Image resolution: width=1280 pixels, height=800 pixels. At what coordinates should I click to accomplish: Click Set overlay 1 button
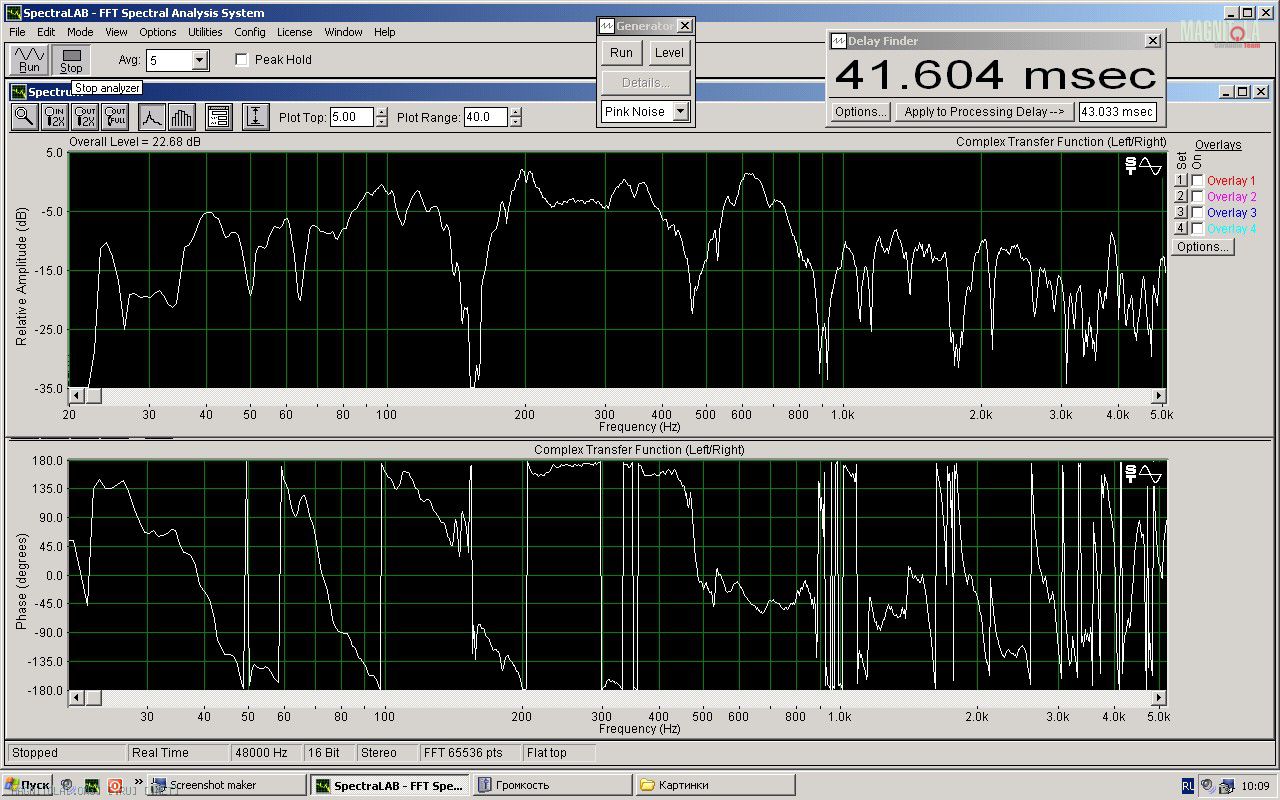pos(1180,181)
